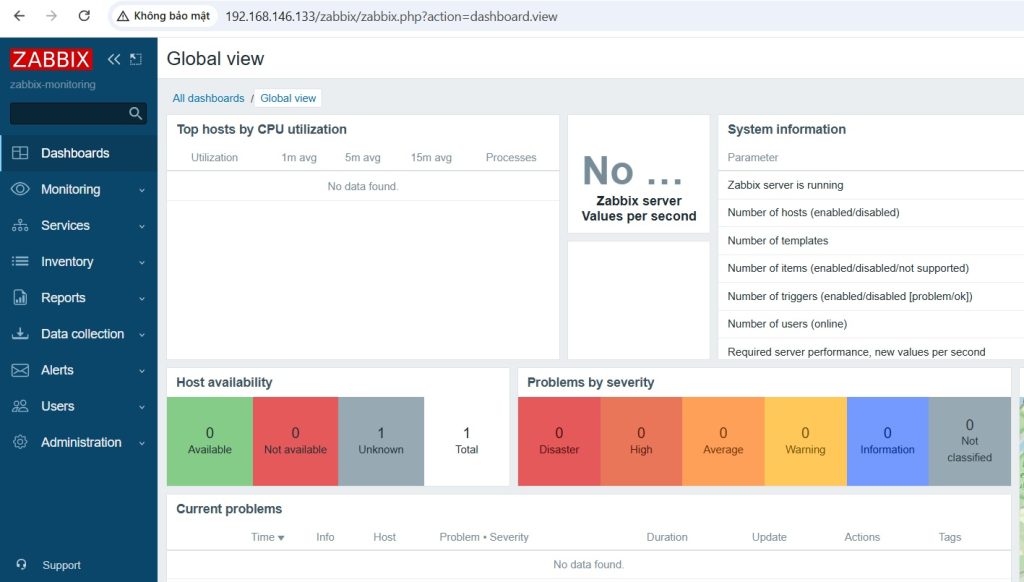Click the Zabbix logo in sidebar
The width and height of the screenshot is (1024, 582).
coord(51,59)
